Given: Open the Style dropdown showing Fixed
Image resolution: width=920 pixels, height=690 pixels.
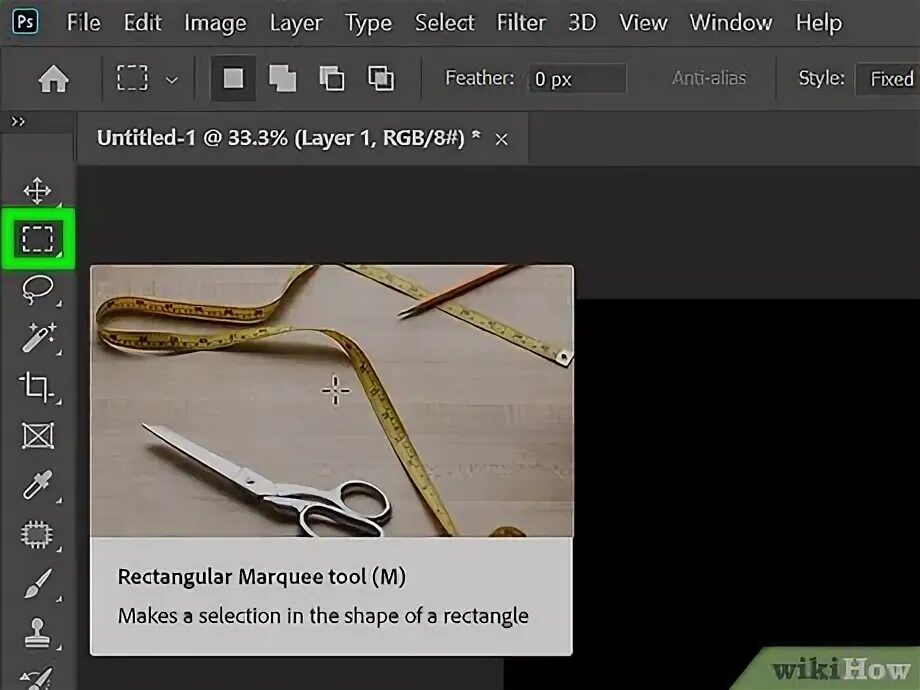Looking at the screenshot, I should pyautogui.click(x=887, y=79).
